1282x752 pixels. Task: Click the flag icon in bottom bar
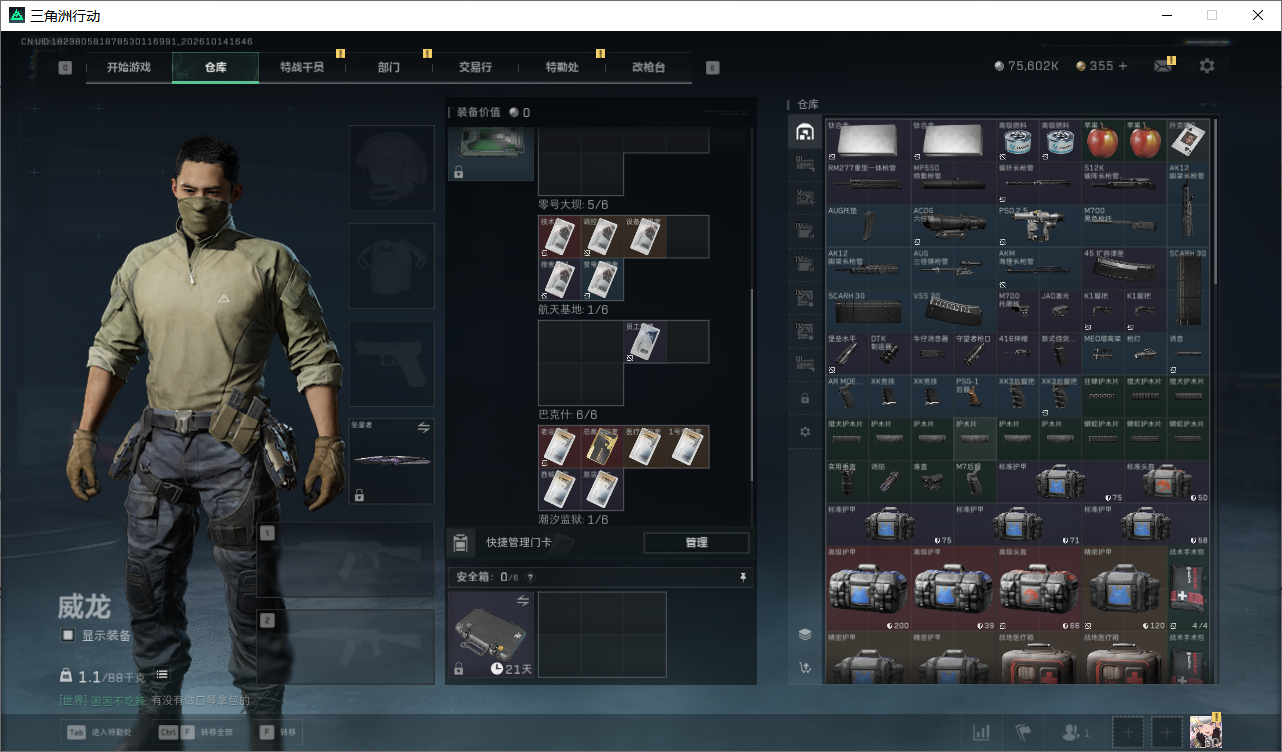1024,733
